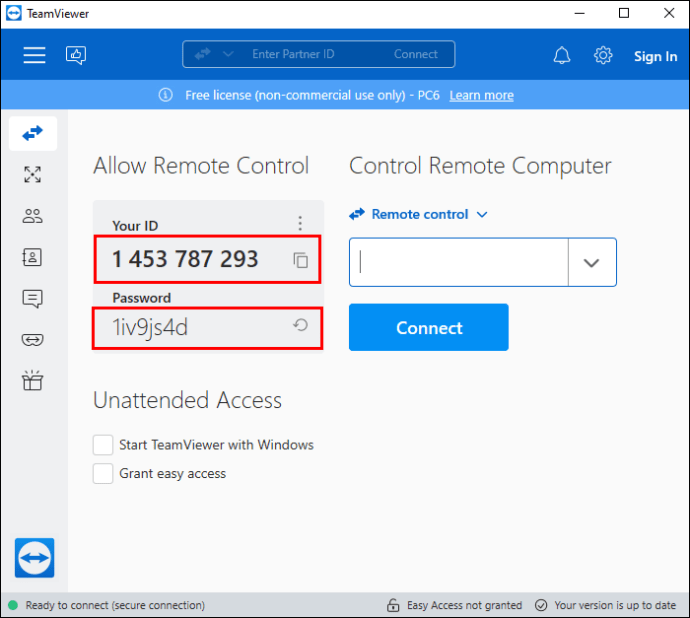Image resolution: width=690 pixels, height=618 pixels.
Task: Open the Remote Management sidebar section
Action: (x=33, y=175)
